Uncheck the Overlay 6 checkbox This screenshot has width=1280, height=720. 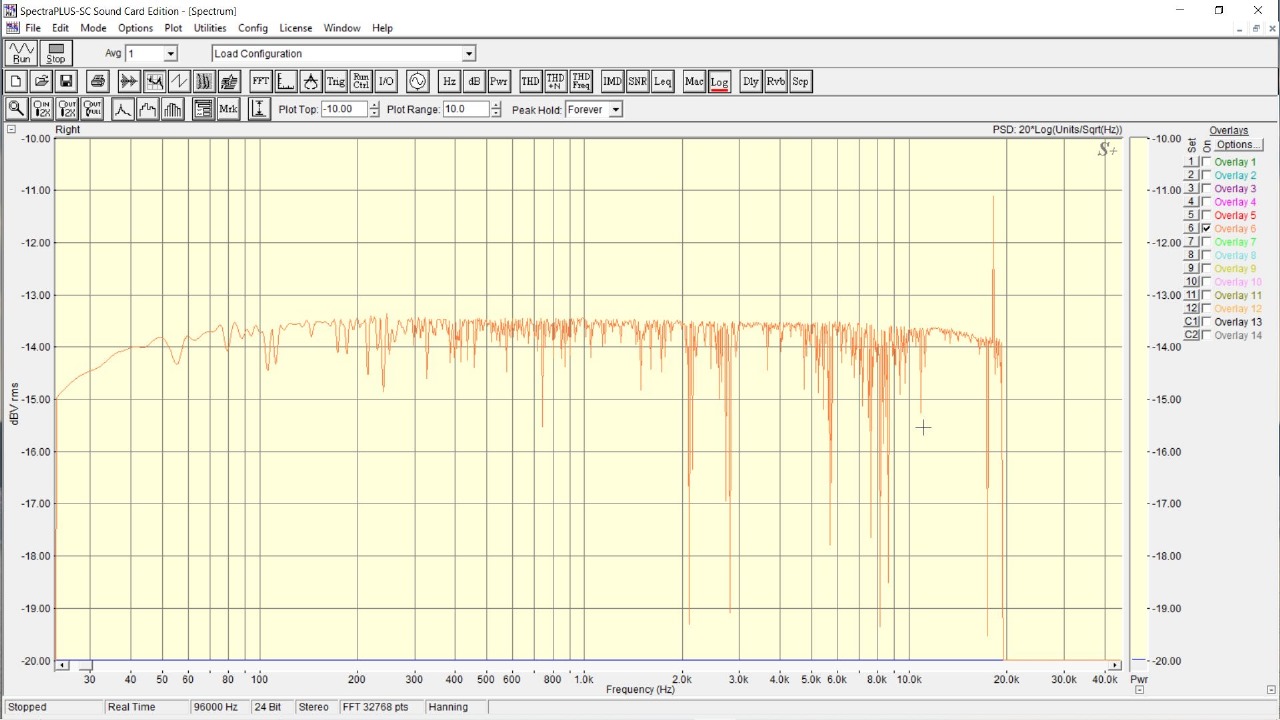click(1206, 229)
